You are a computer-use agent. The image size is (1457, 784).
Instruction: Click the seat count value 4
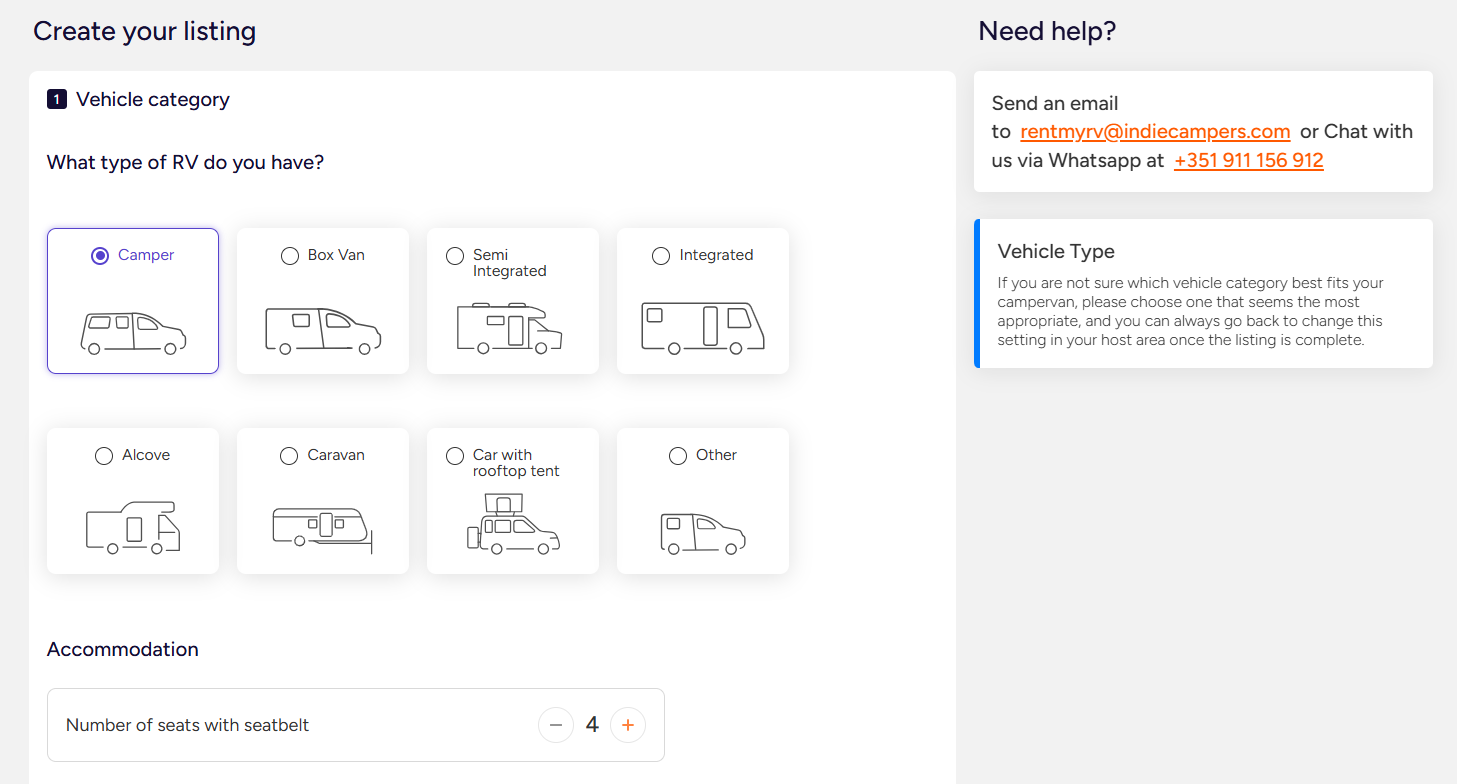pos(592,725)
